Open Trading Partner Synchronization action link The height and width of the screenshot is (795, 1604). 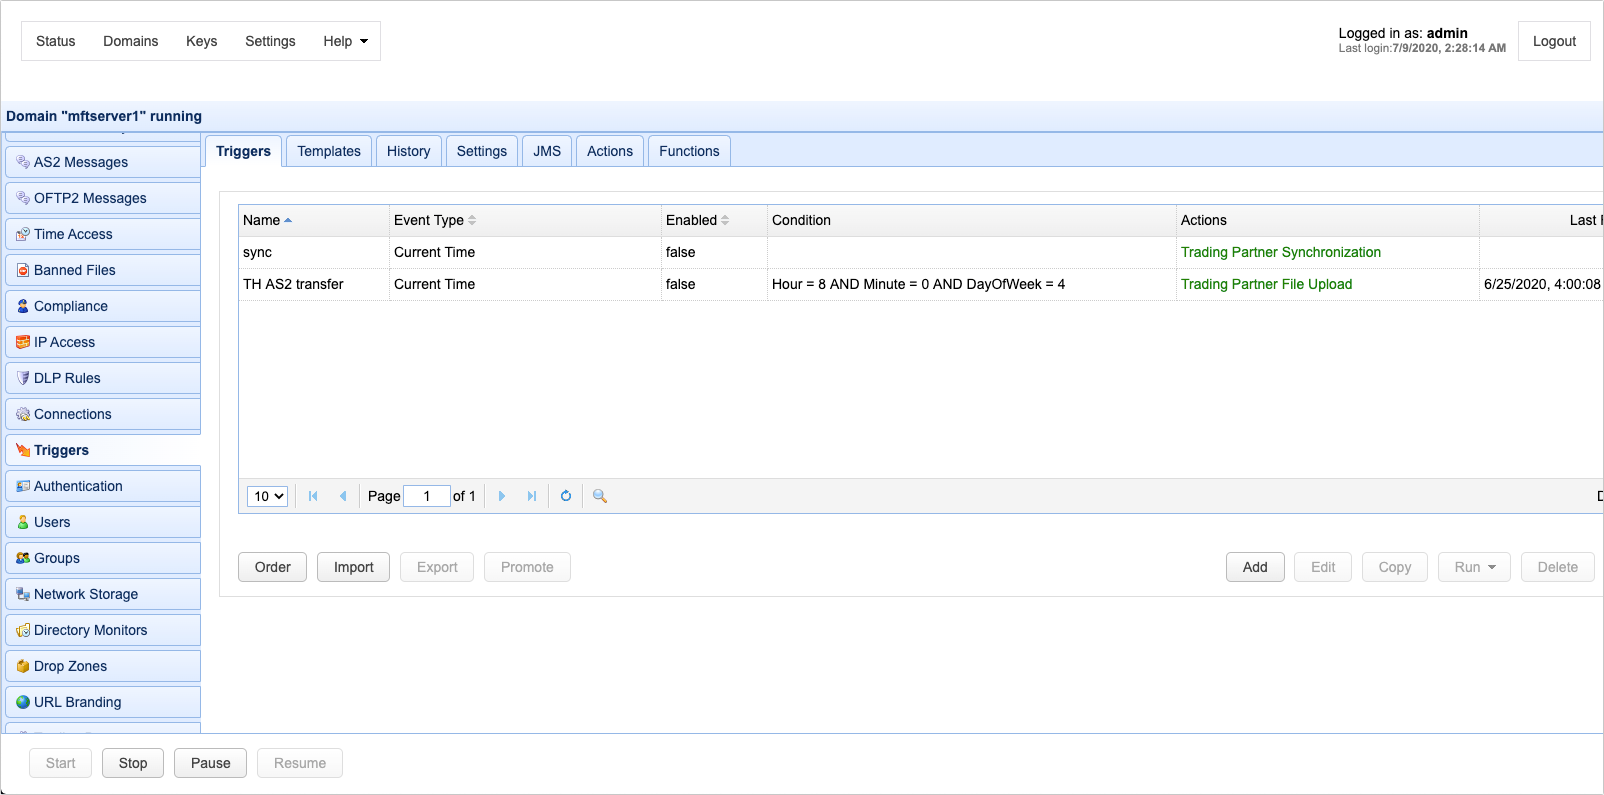(x=1280, y=252)
